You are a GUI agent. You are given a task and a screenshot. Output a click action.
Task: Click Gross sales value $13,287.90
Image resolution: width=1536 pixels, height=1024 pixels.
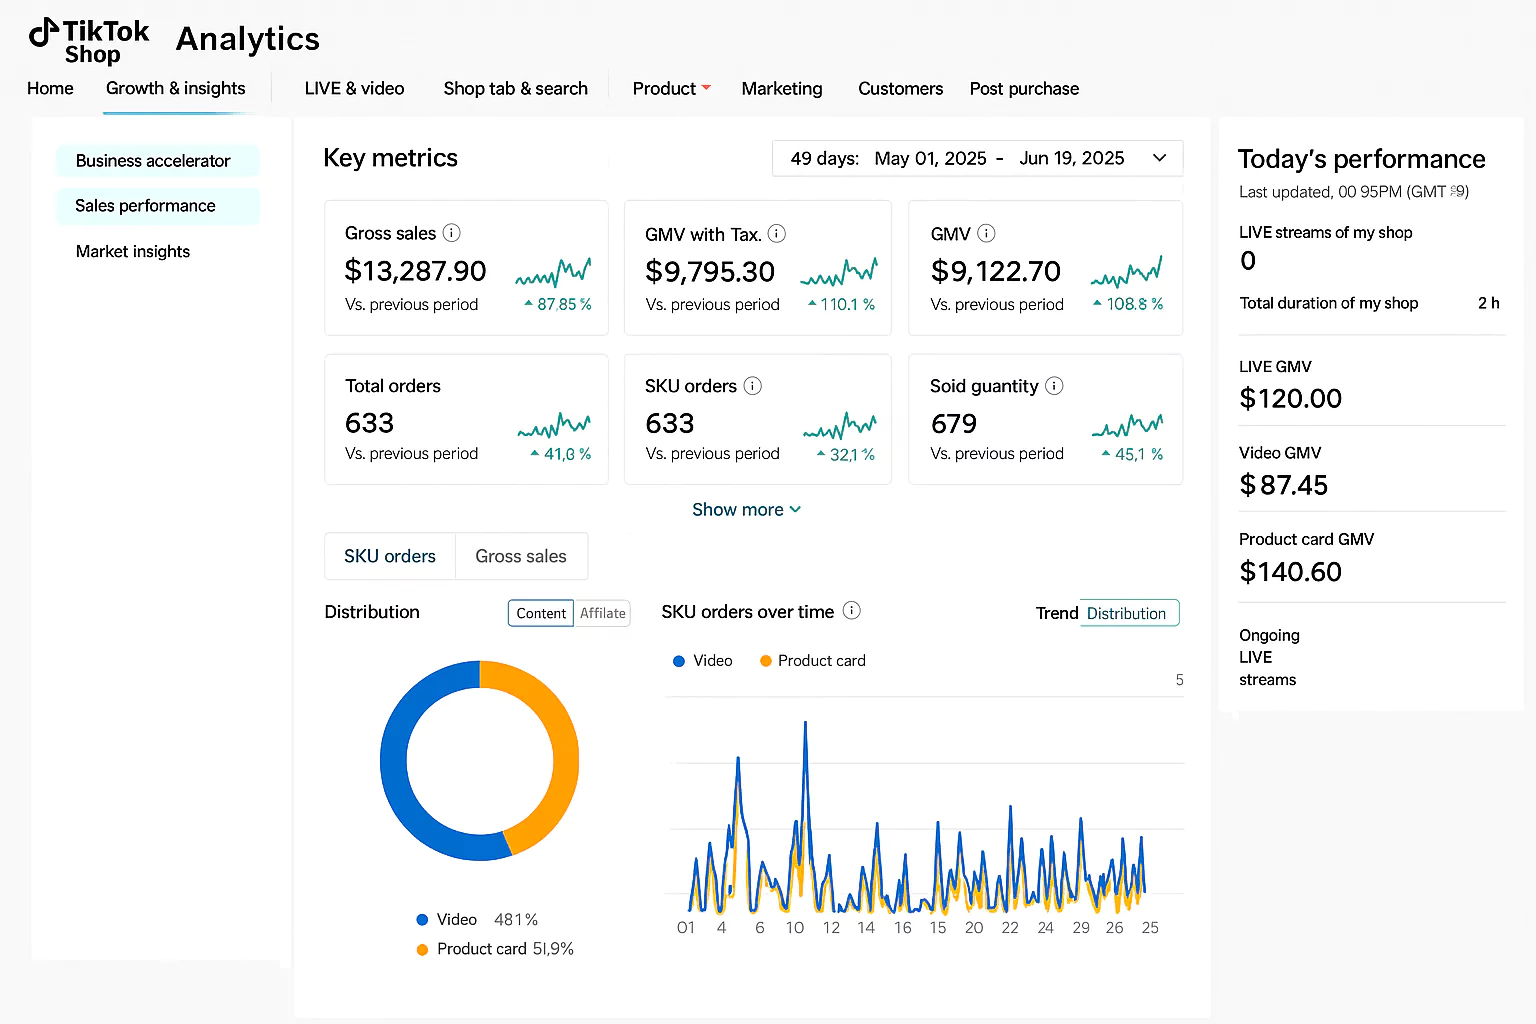pos(415,271)
